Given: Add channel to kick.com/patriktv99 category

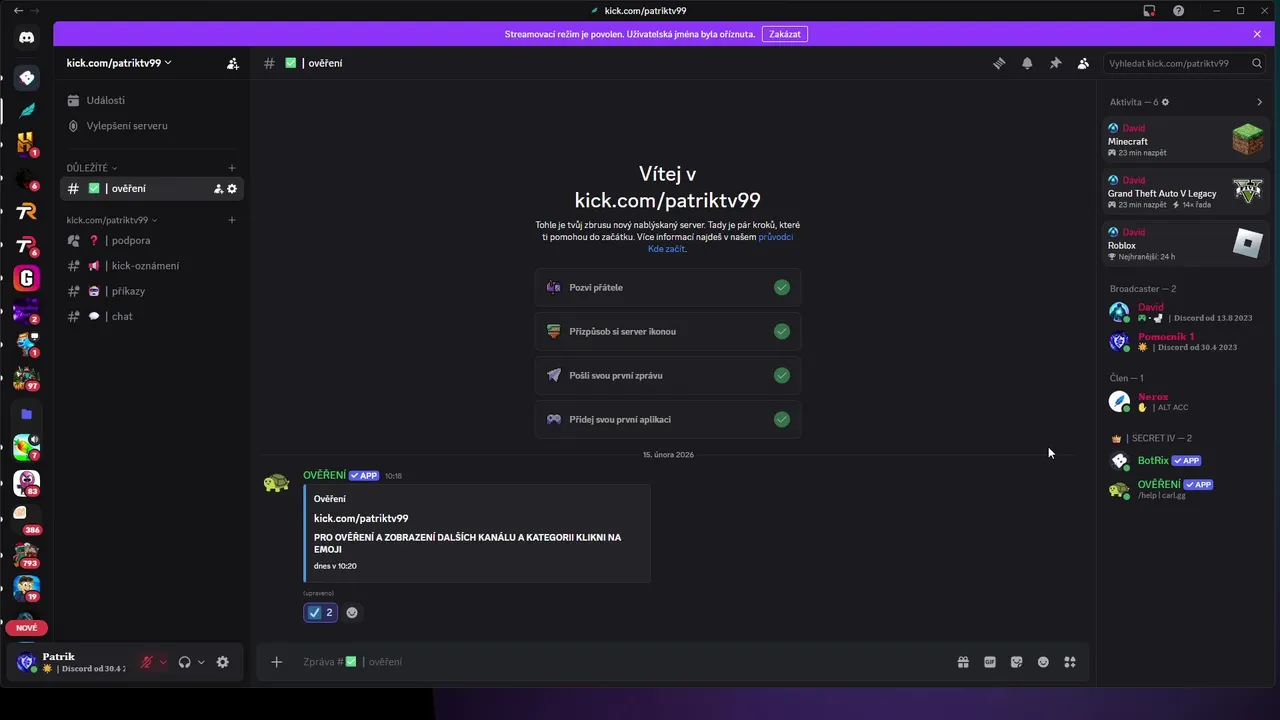Looking at the screenshot, I should click(232, 220).
